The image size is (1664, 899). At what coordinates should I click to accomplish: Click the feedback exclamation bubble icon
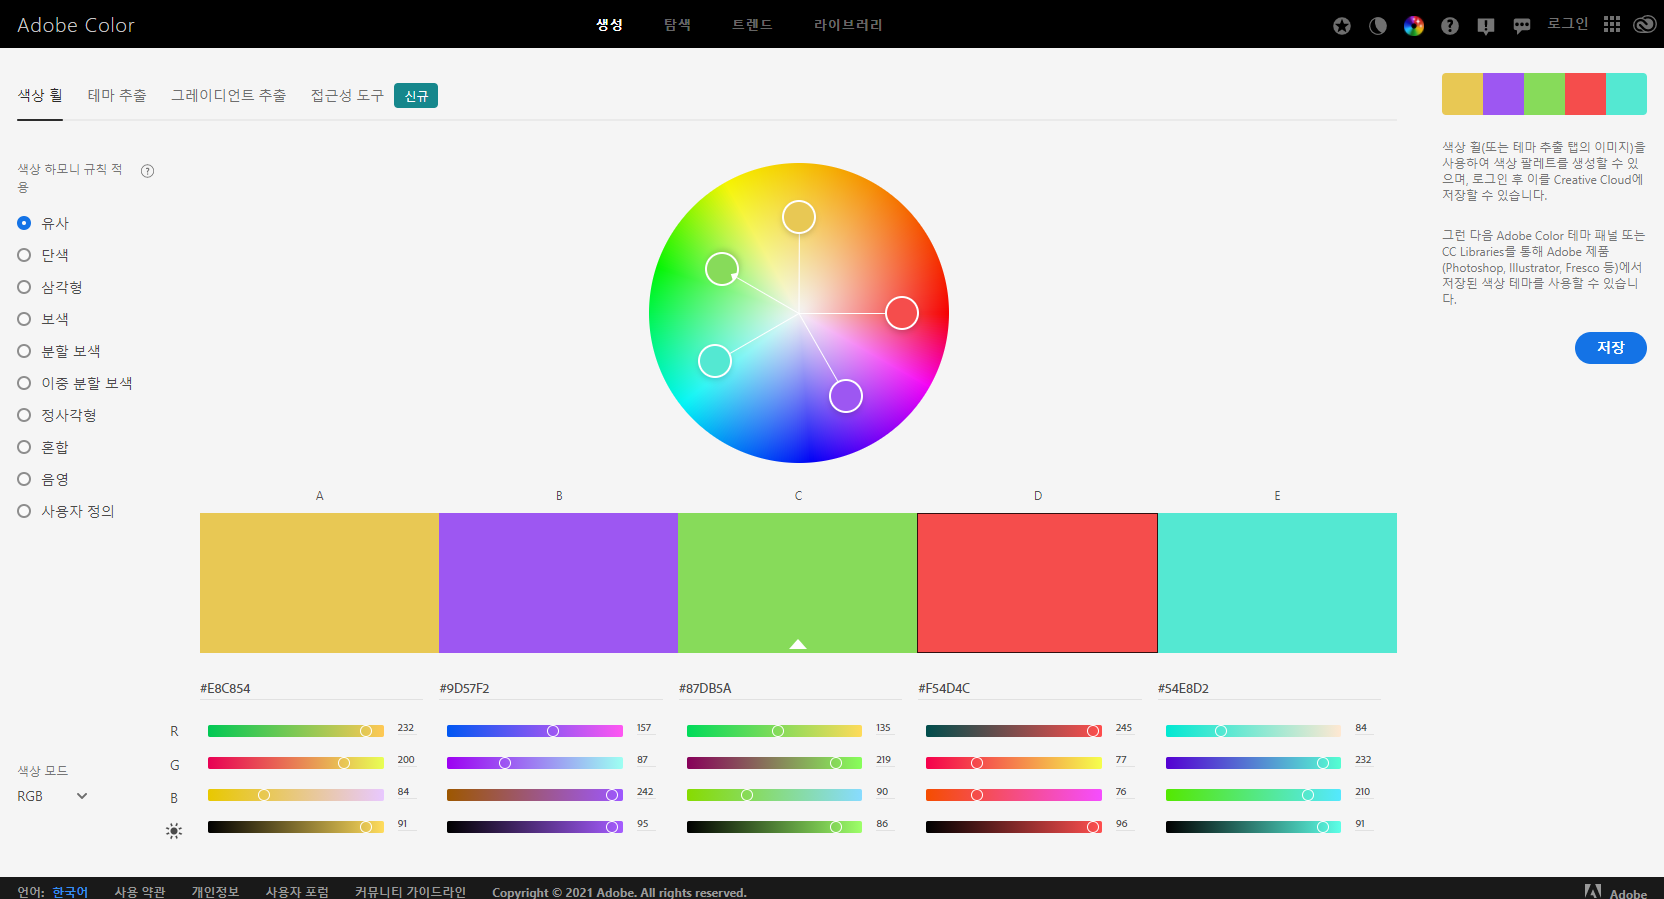tap(1486, 26)
